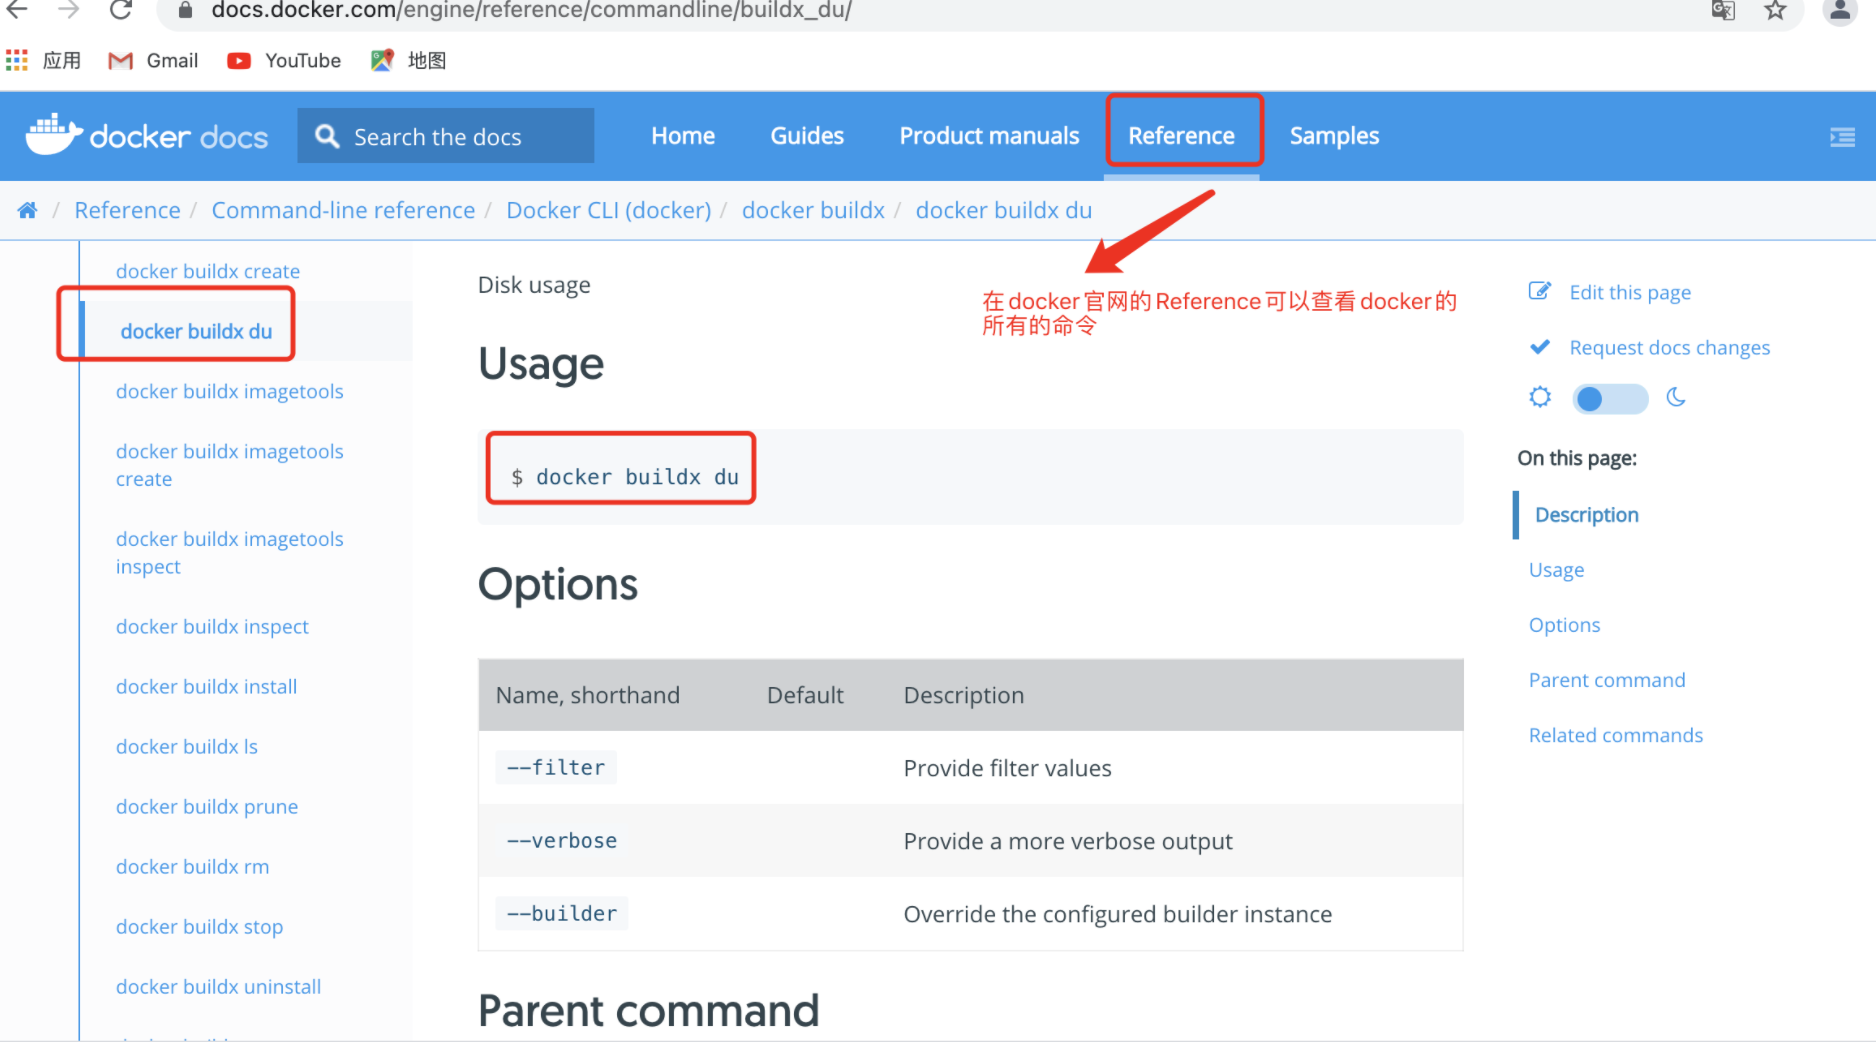This screenshot has width=1876, height=1042.
Task: Select the Reference nav item
Action: coord(1182,136)
